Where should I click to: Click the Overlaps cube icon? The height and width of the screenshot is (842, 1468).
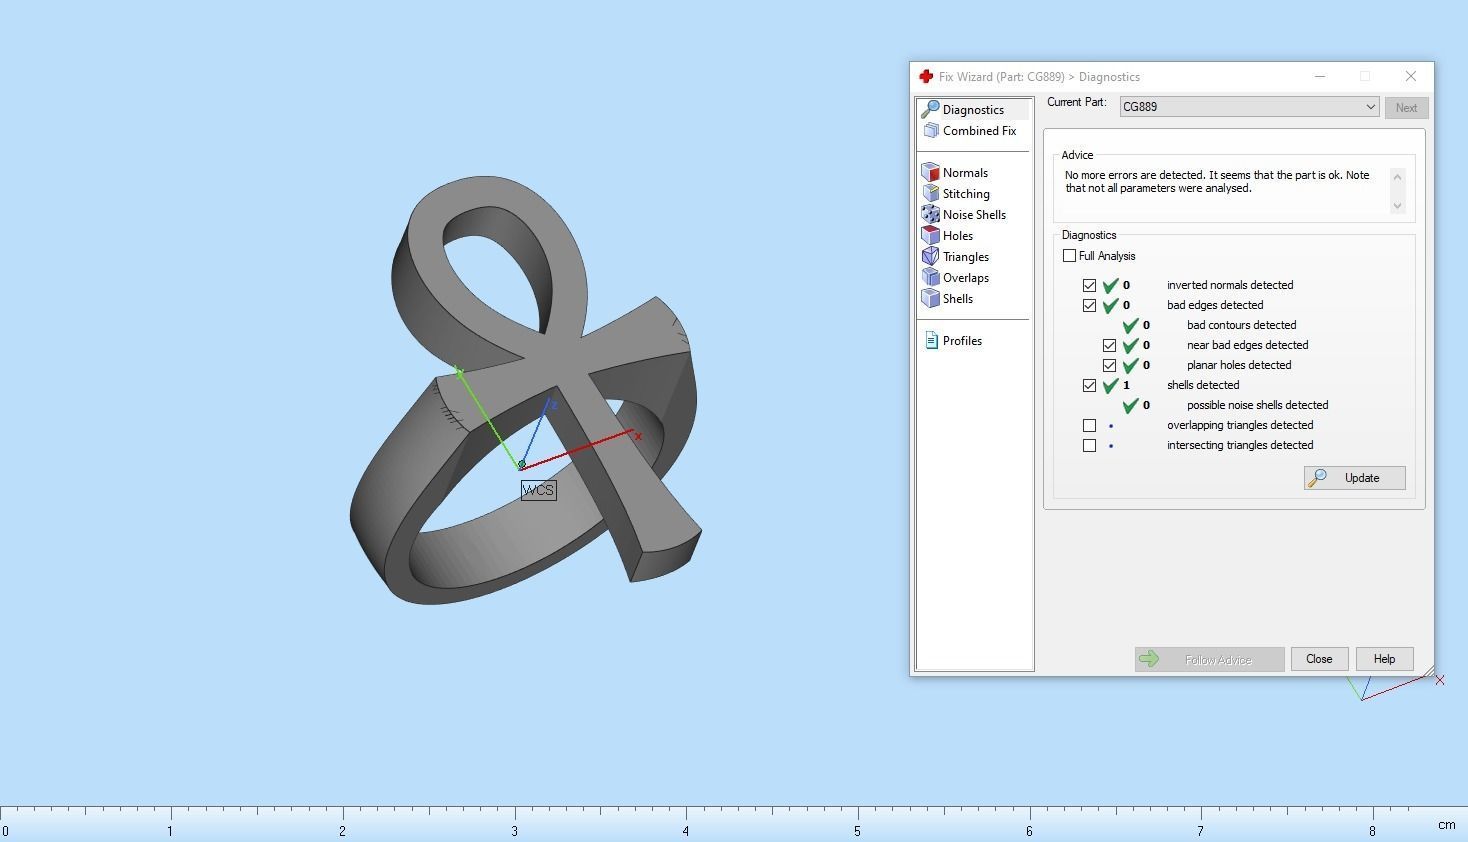pos(931,278)
